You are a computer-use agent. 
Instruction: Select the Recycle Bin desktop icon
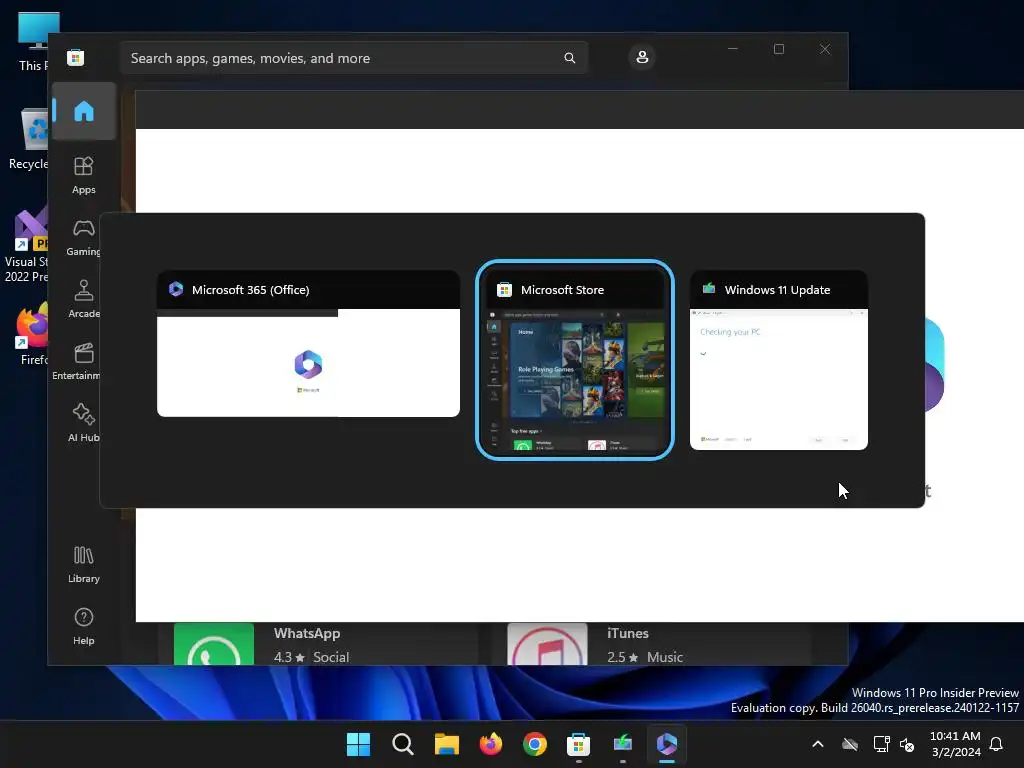29,139
